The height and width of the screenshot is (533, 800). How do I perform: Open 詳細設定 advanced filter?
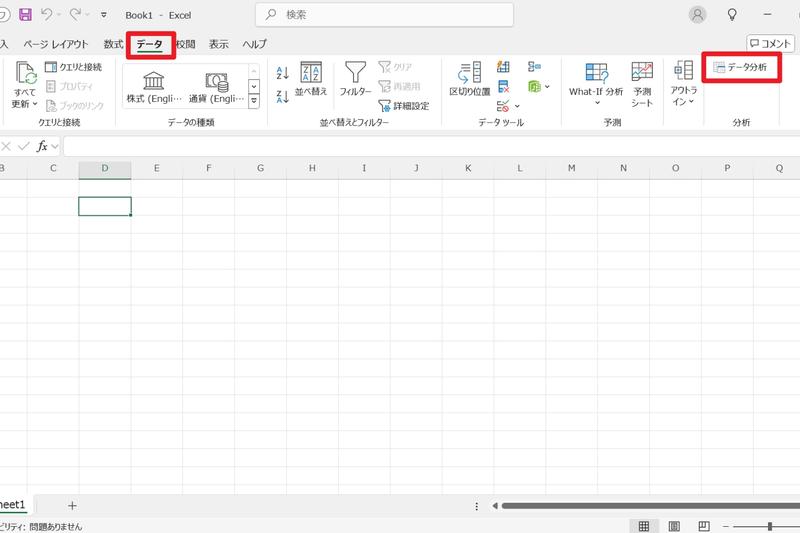[x=404, y=106]
